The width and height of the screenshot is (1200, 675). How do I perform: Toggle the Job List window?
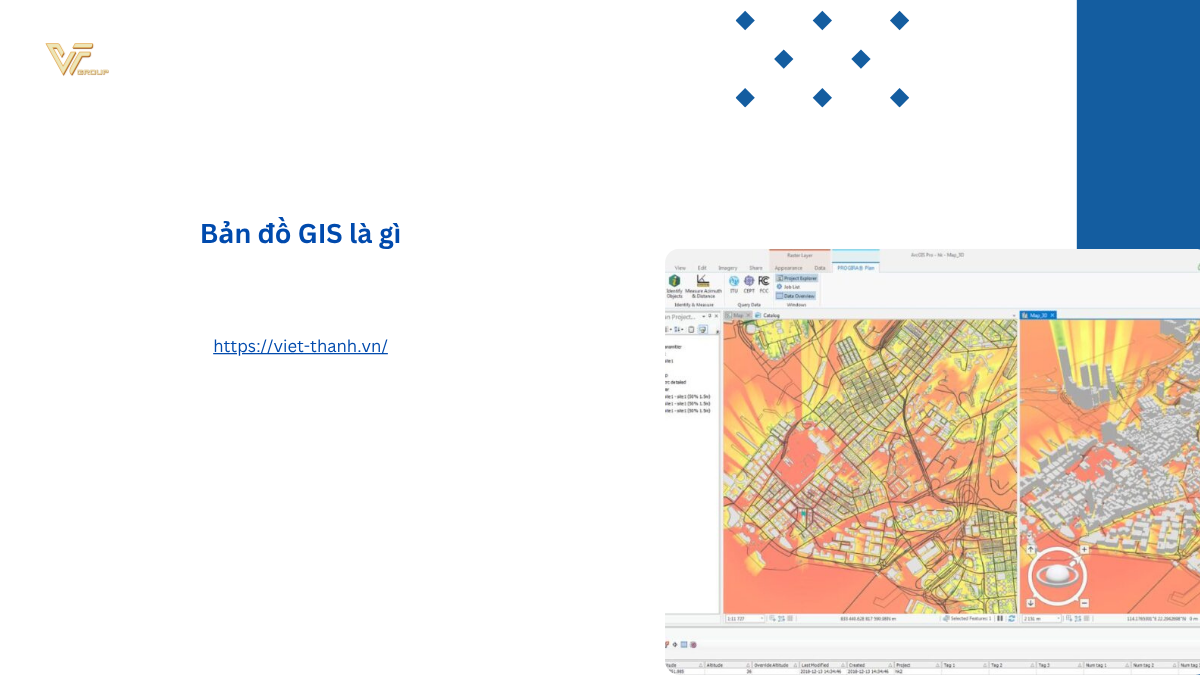tap(790, 287)
